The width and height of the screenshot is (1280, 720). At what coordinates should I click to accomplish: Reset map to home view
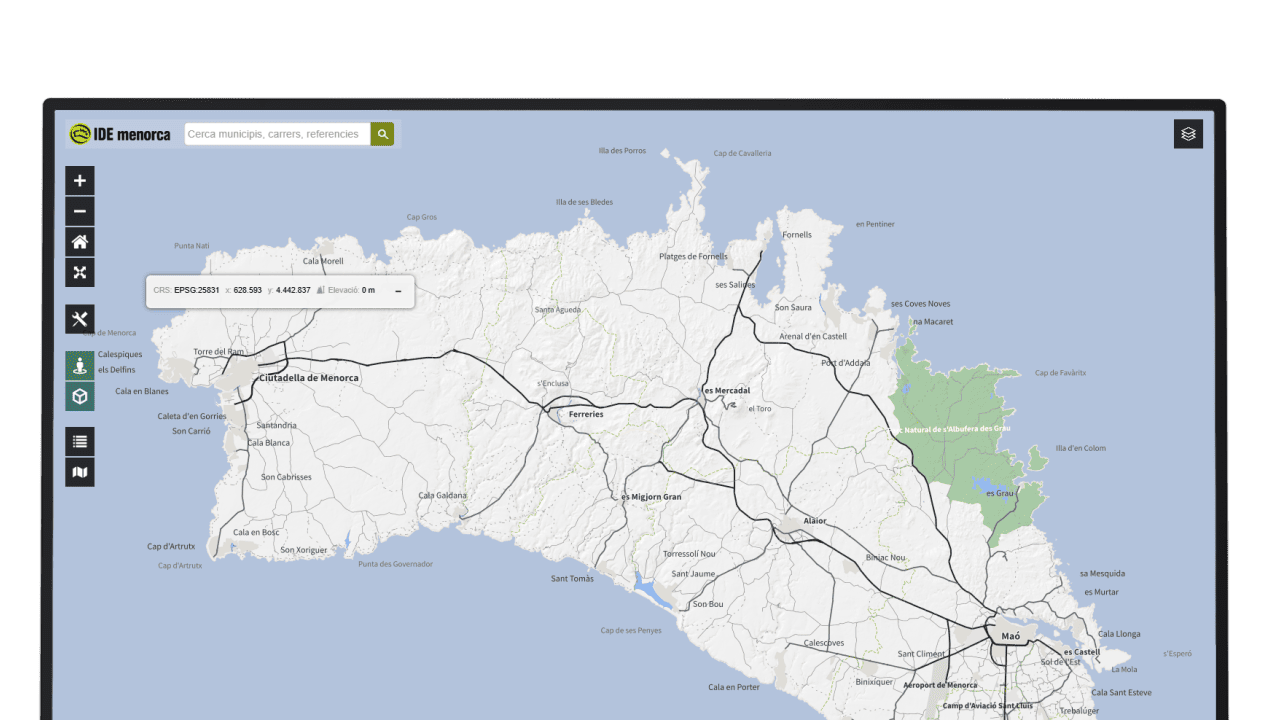tap(80, 242)
